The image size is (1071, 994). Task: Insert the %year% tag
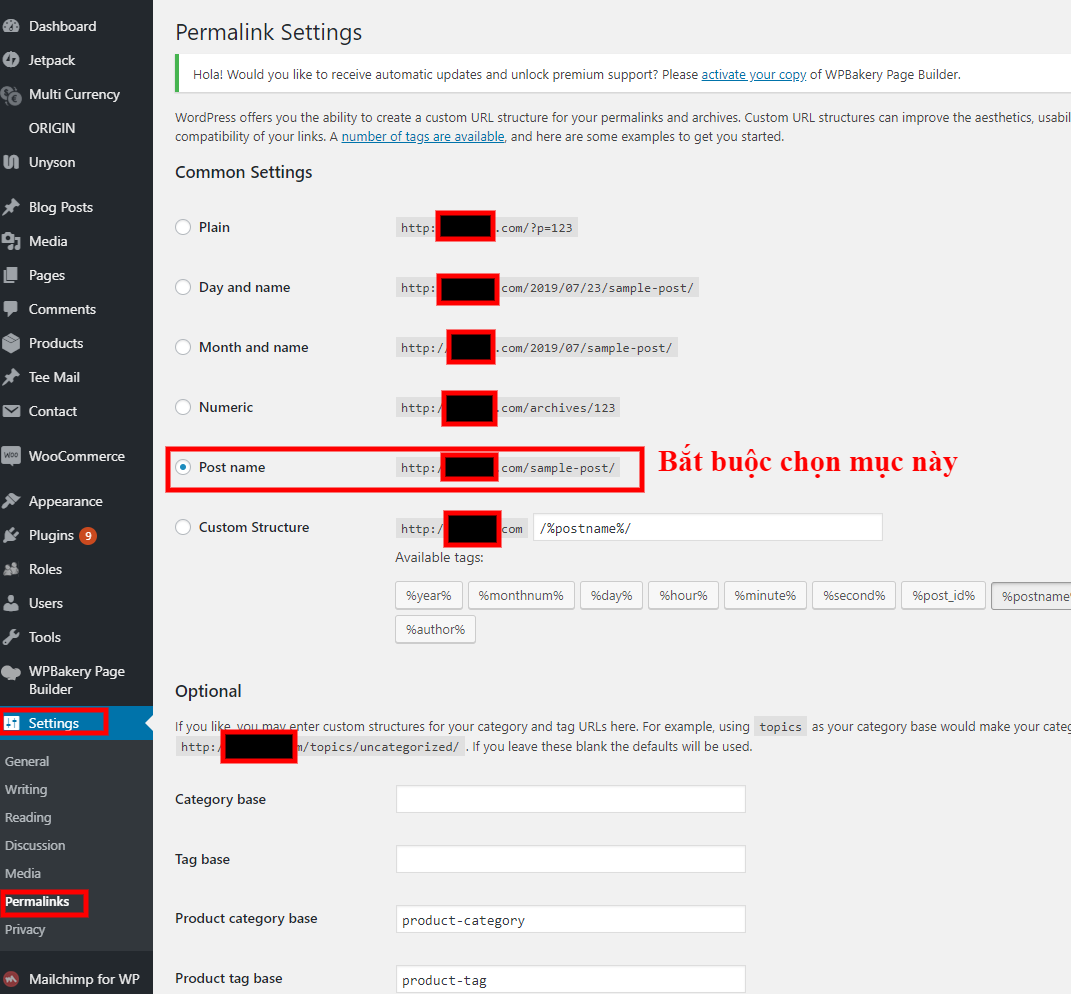(428, 595)
